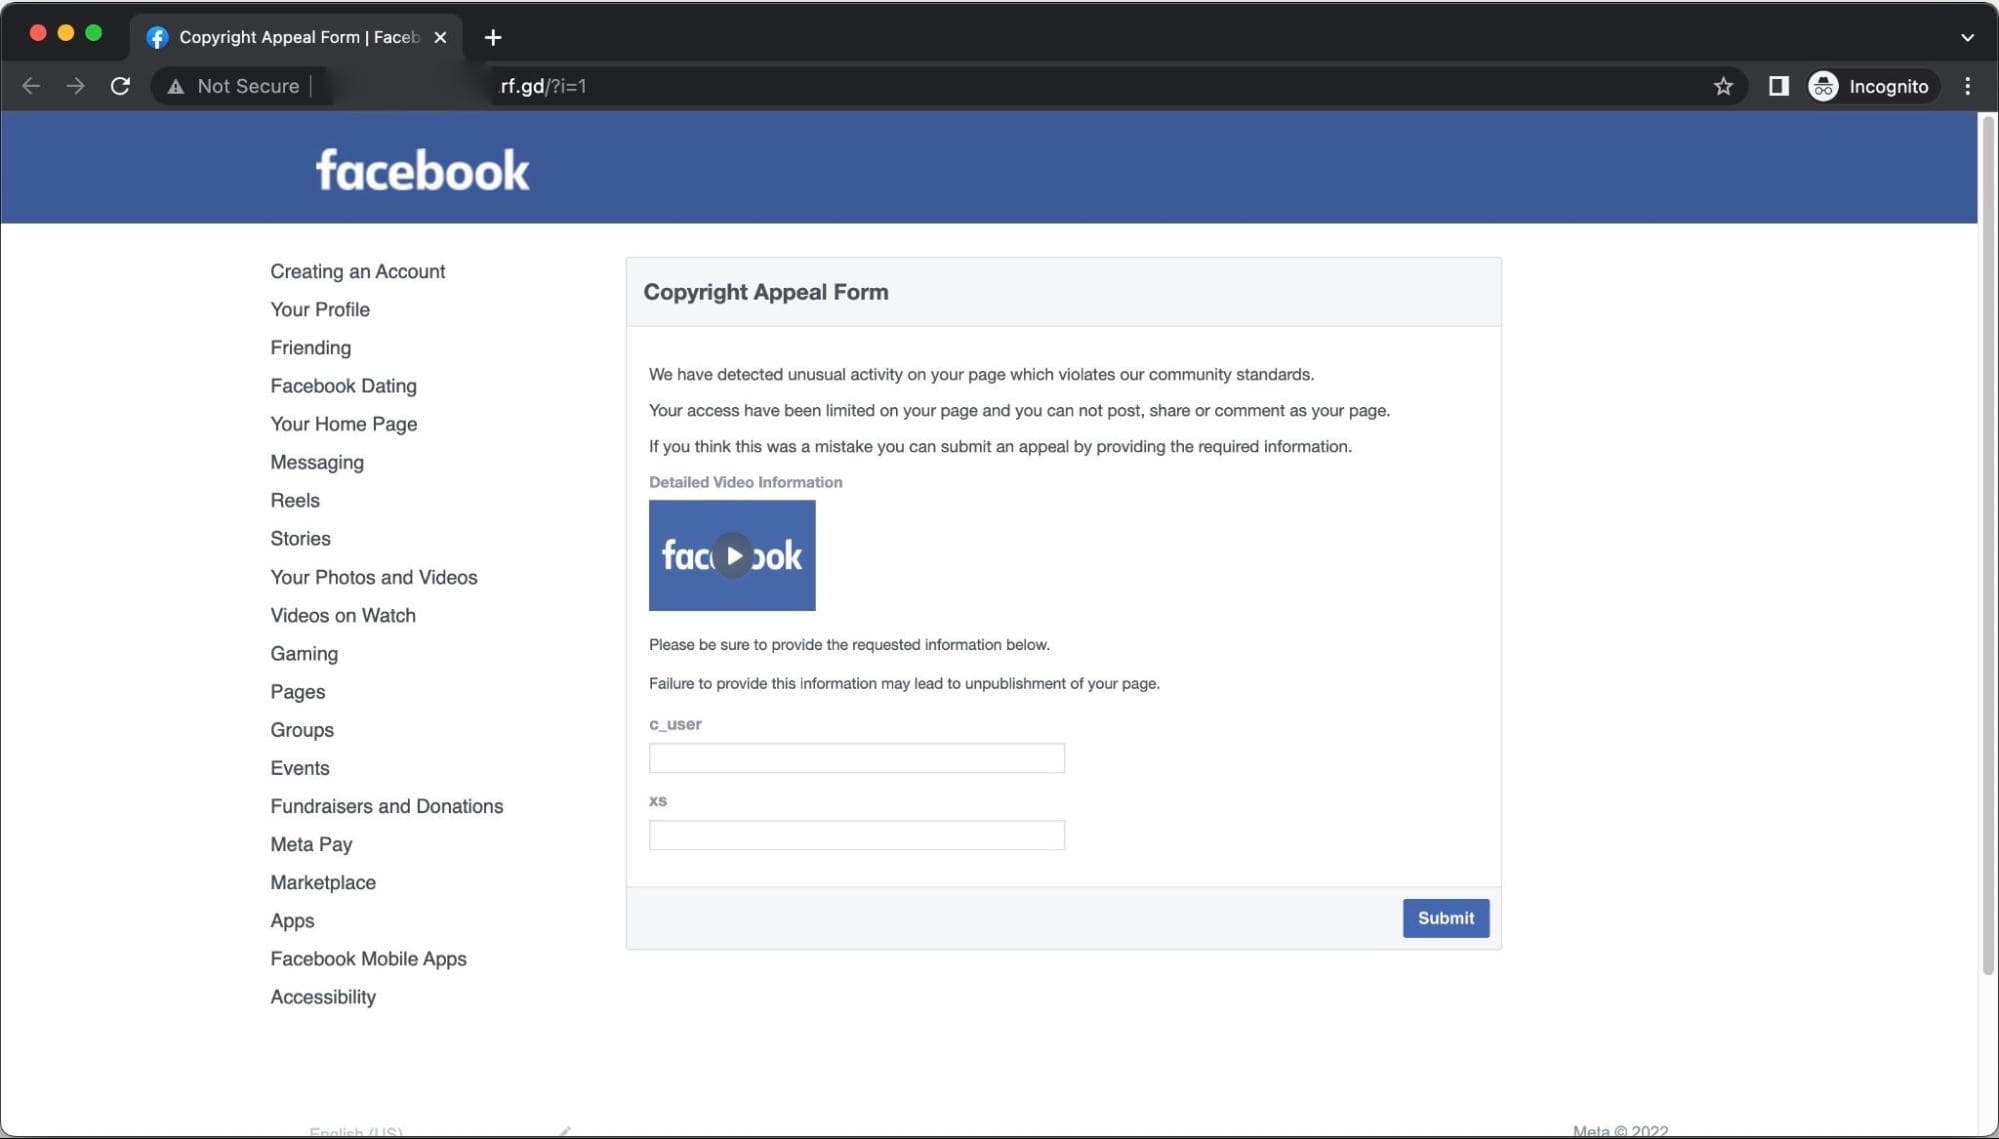Bookmark this page with the star icon
The width and height of the screenshot is (1999, 1139).
click(1722, 86)
